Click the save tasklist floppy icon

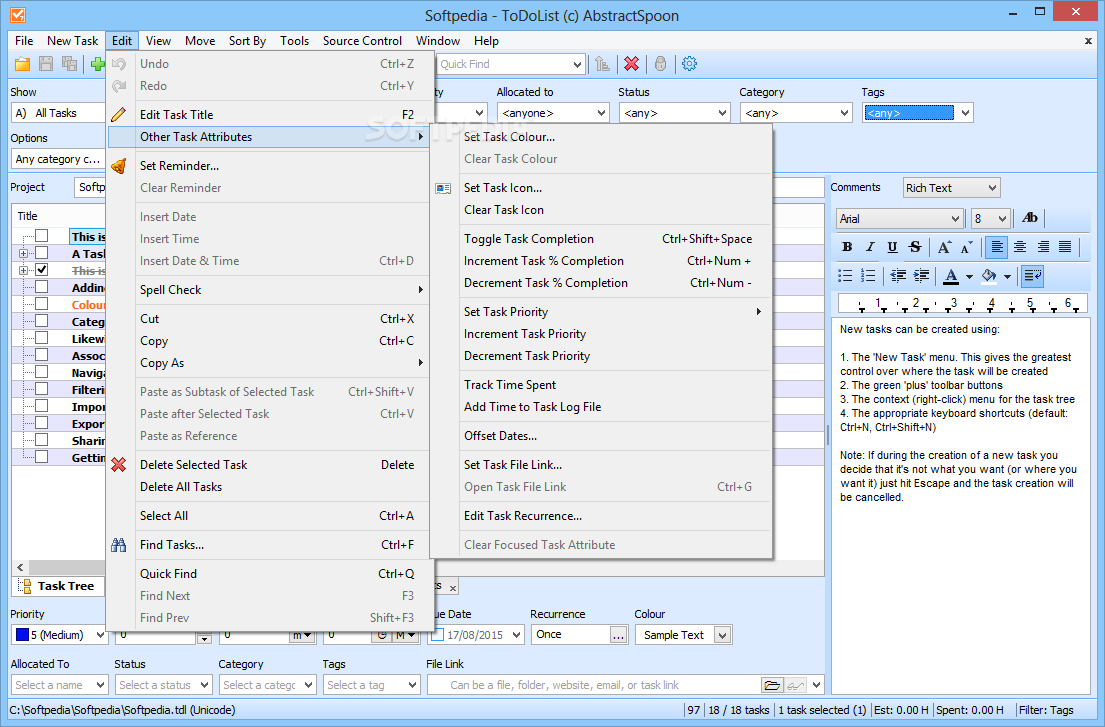[46, 64]
